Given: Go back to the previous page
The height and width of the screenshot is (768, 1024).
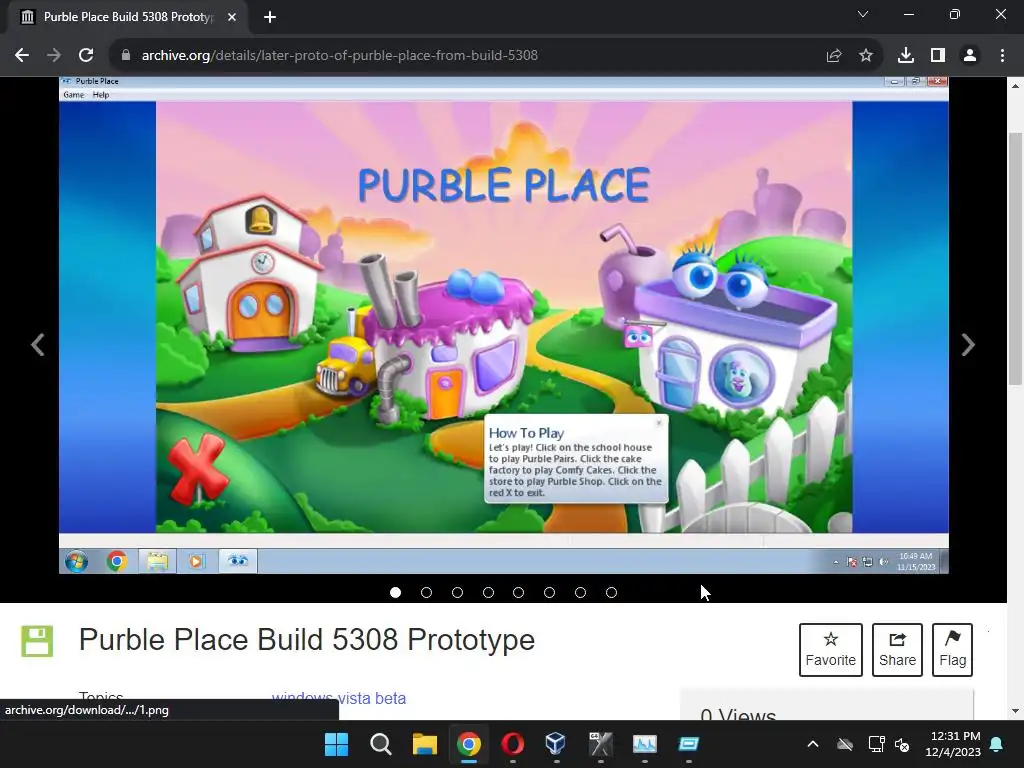Looking at the screenshot, I should 22,56.
